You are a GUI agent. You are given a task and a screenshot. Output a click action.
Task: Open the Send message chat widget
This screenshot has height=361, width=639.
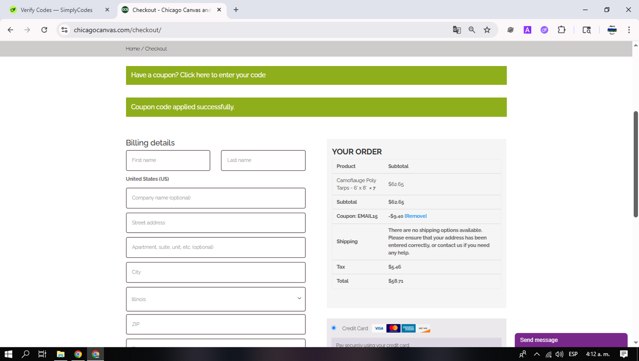pos(571,340)
